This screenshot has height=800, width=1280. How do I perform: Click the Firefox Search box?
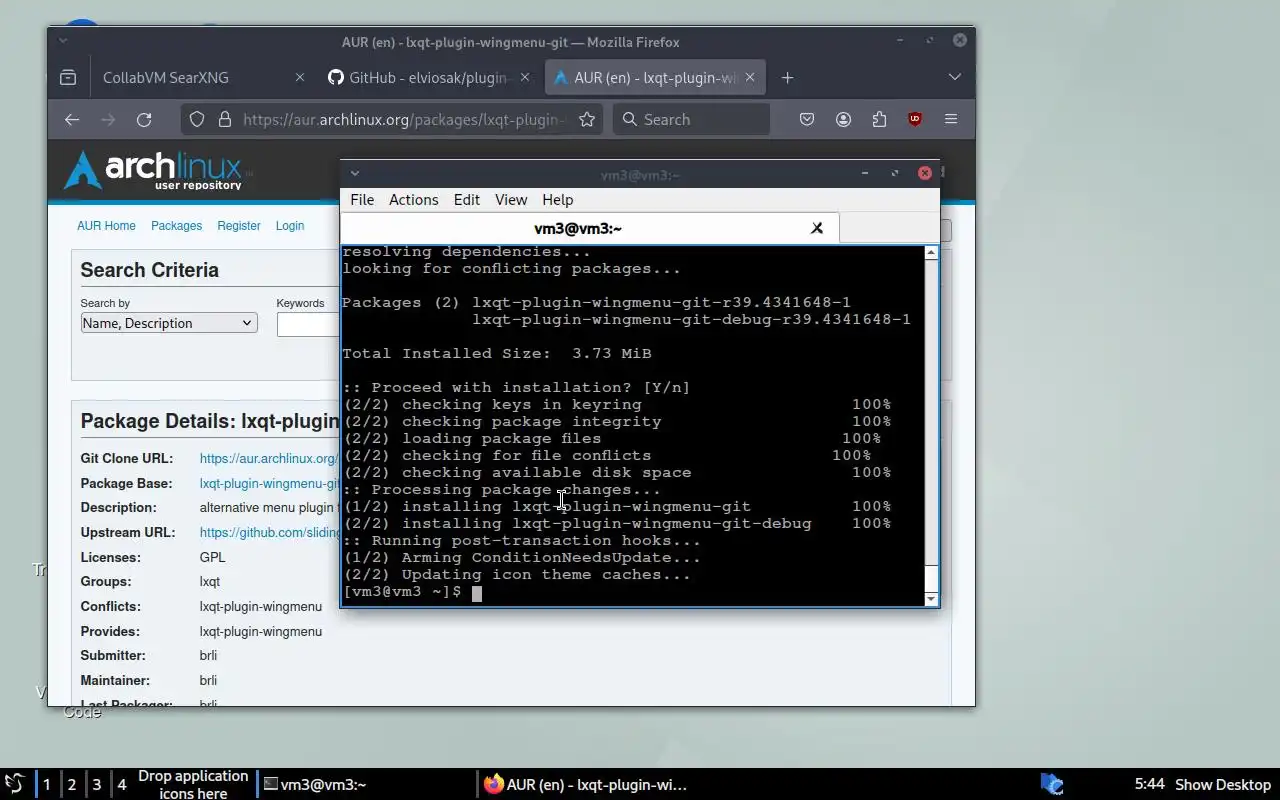[x=691, y=119]
